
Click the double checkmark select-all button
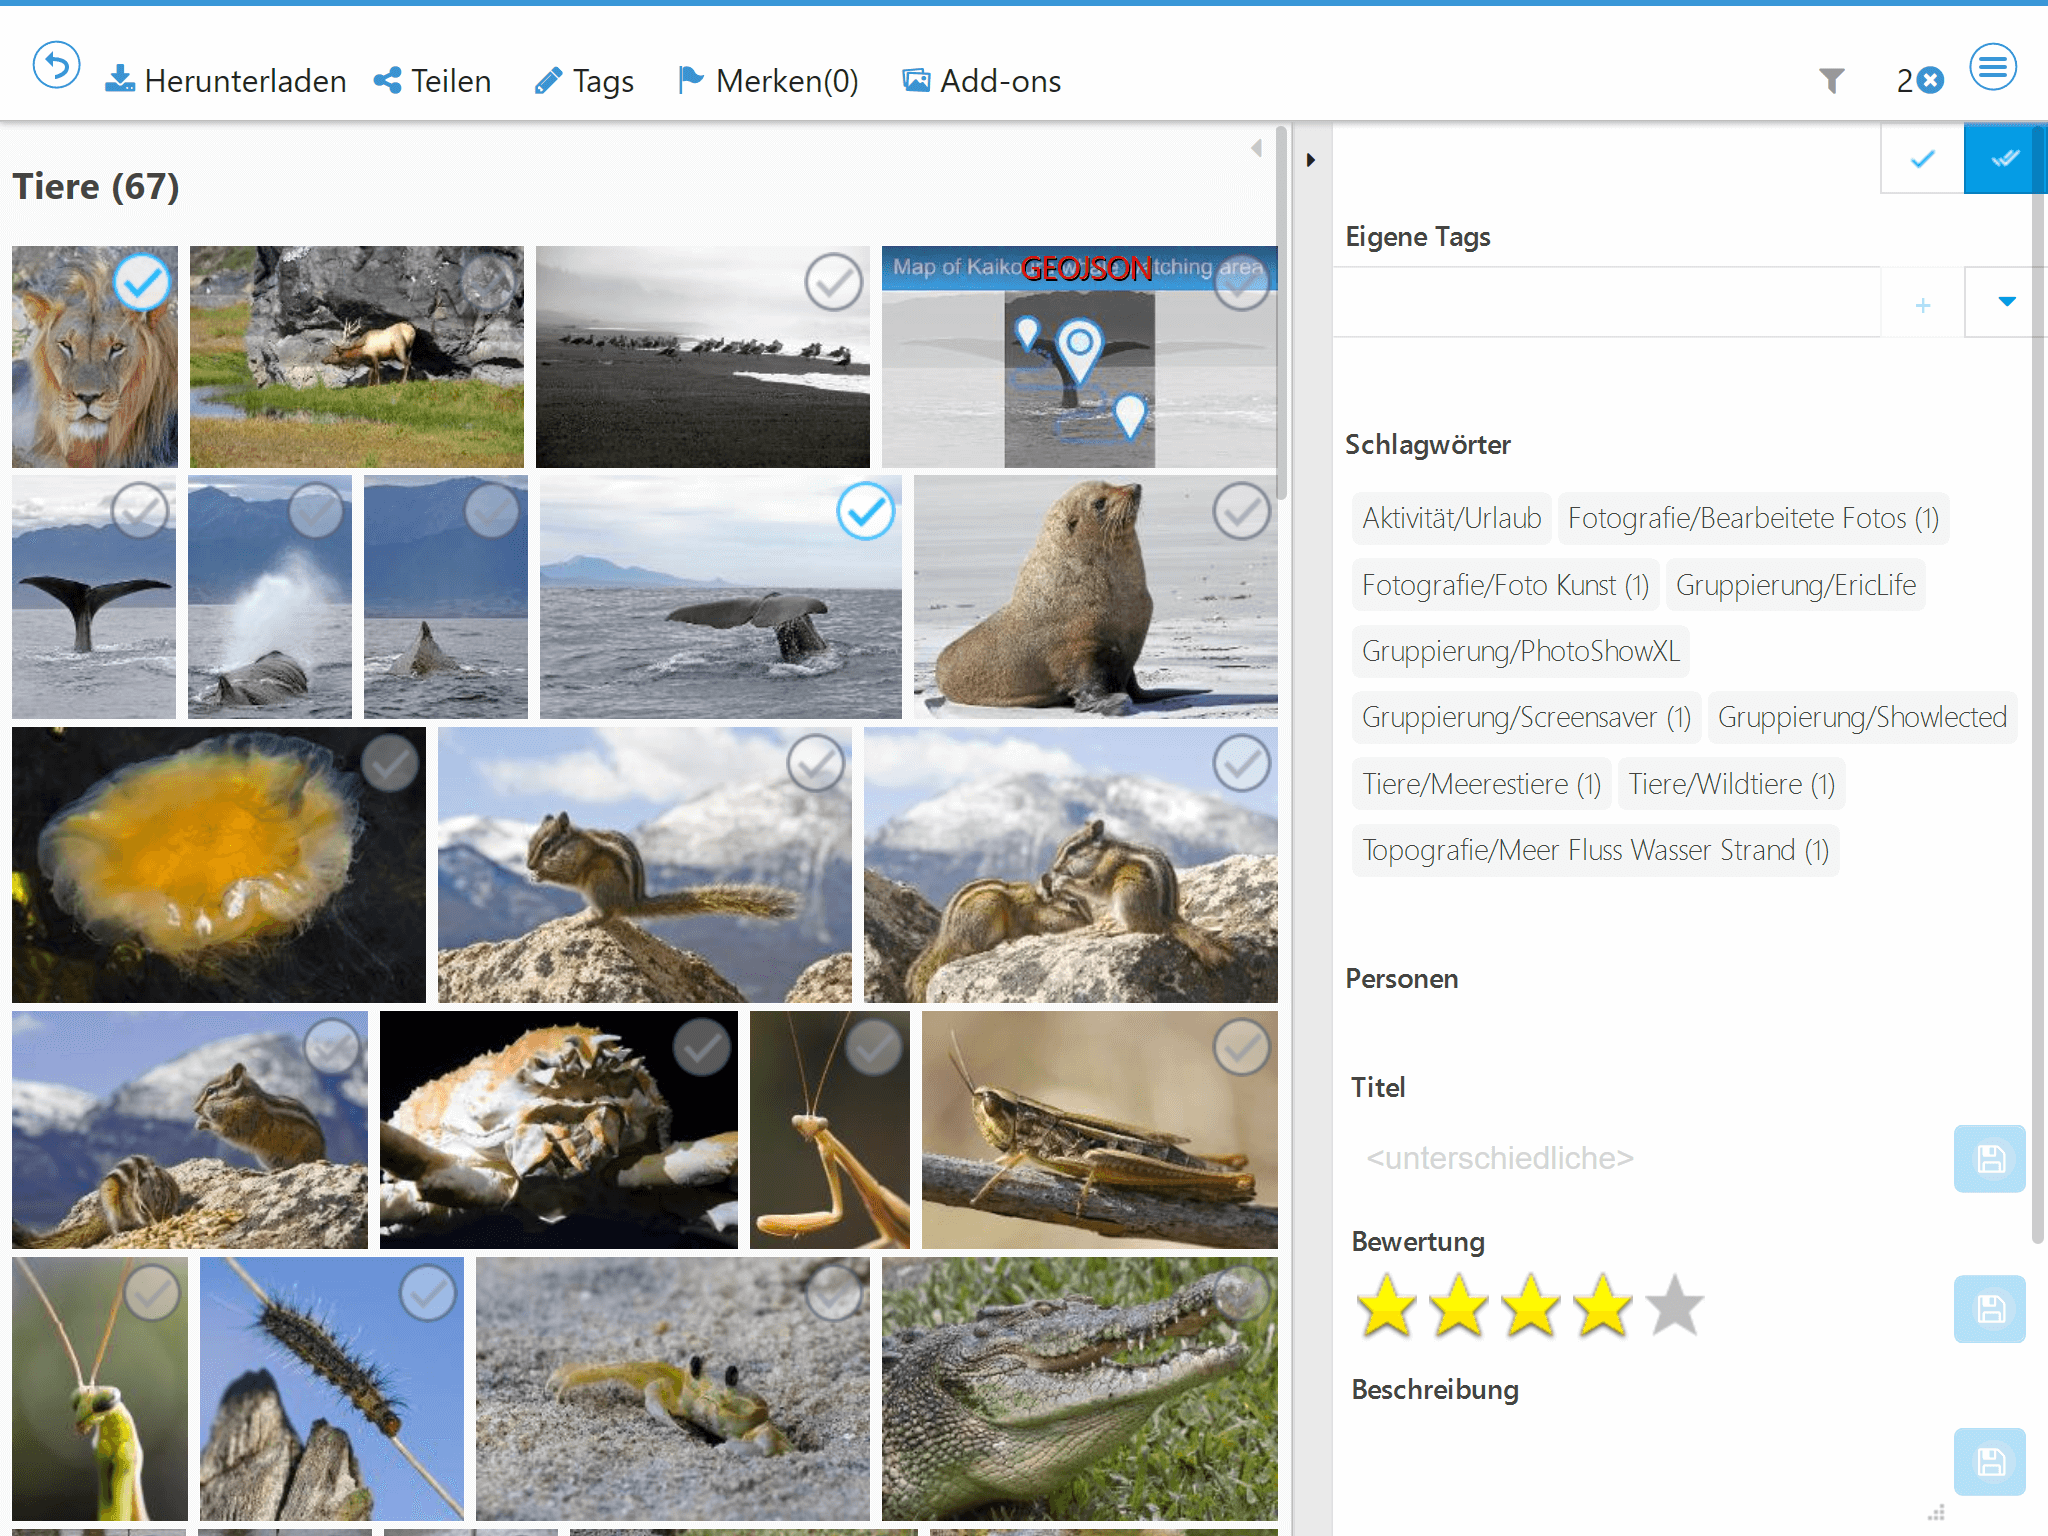pyautogui.click(x=2004, y=159)
